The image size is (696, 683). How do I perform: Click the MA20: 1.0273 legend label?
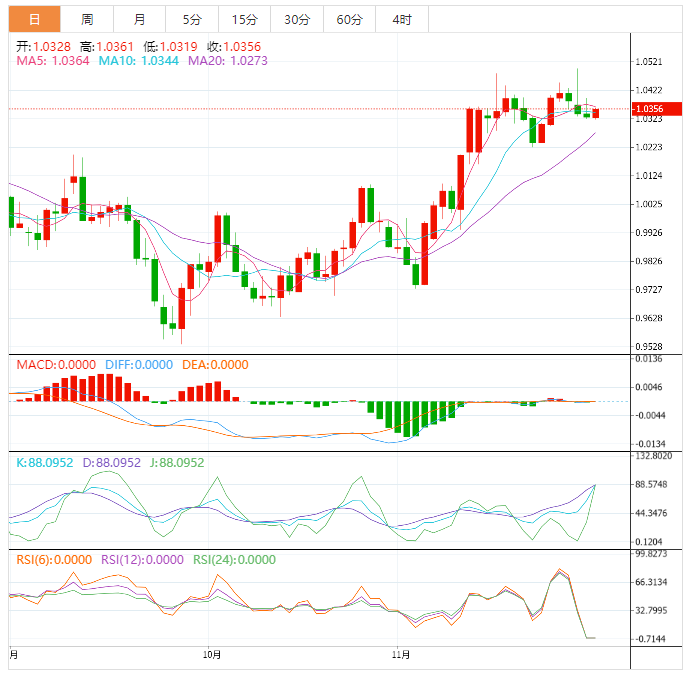coord(228,61)
